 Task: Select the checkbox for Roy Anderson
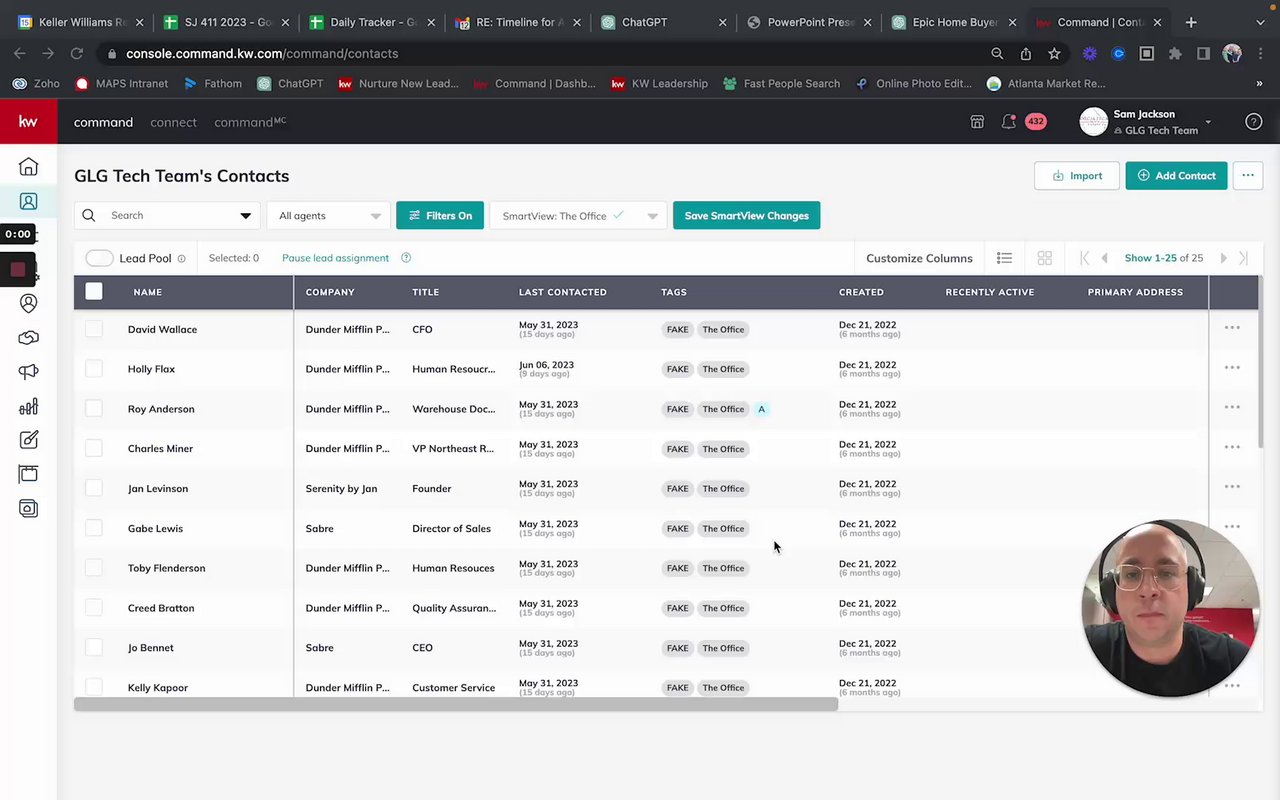pyautogui.click(x=94, y=409)
